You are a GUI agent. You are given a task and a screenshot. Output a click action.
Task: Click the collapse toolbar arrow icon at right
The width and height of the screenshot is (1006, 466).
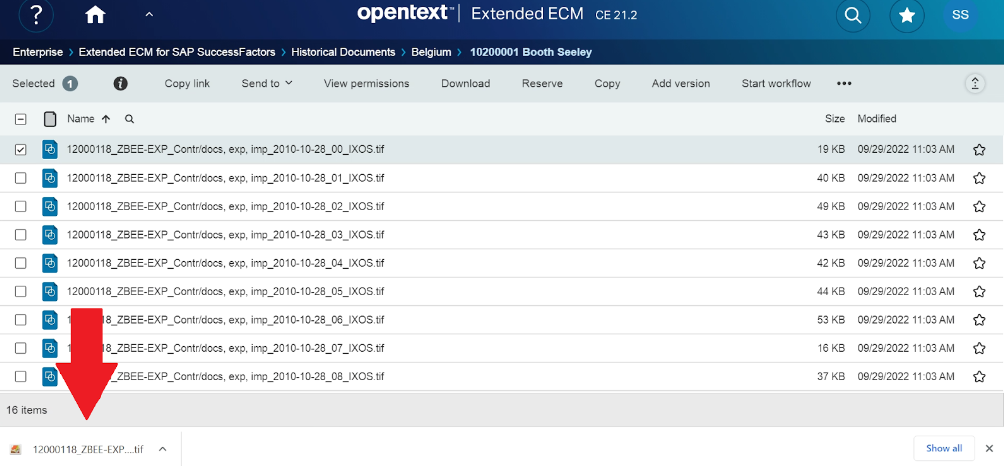[975, 84]
